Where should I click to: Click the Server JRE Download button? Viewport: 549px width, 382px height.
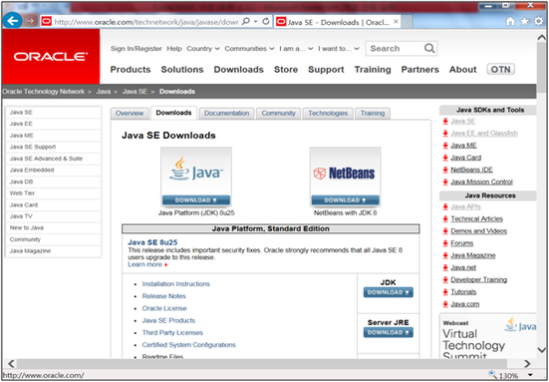click(388, 332)
